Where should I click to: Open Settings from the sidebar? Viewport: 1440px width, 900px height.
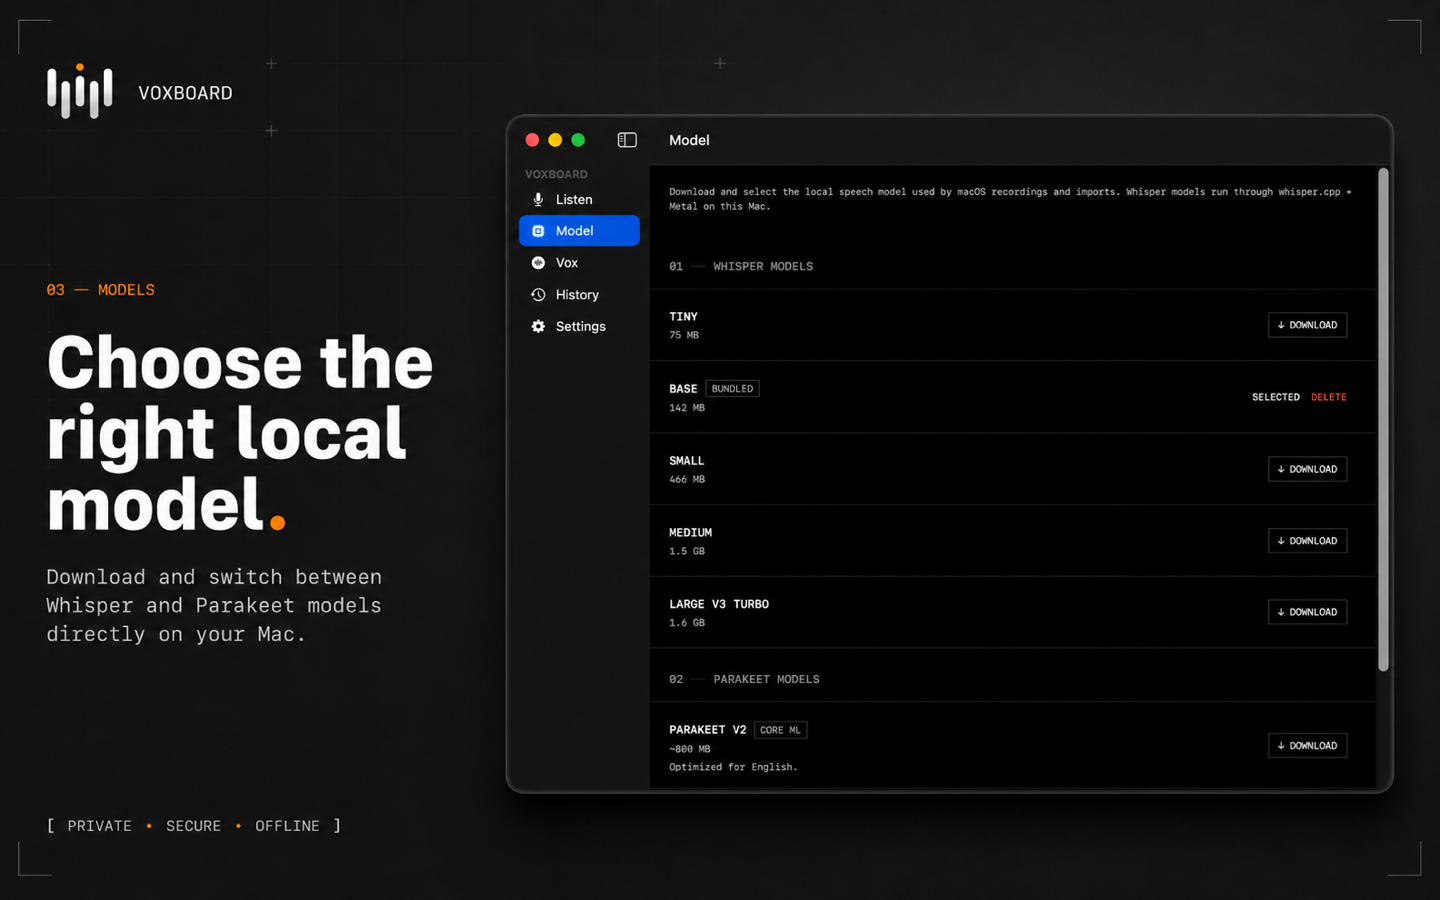click(579, 327)
